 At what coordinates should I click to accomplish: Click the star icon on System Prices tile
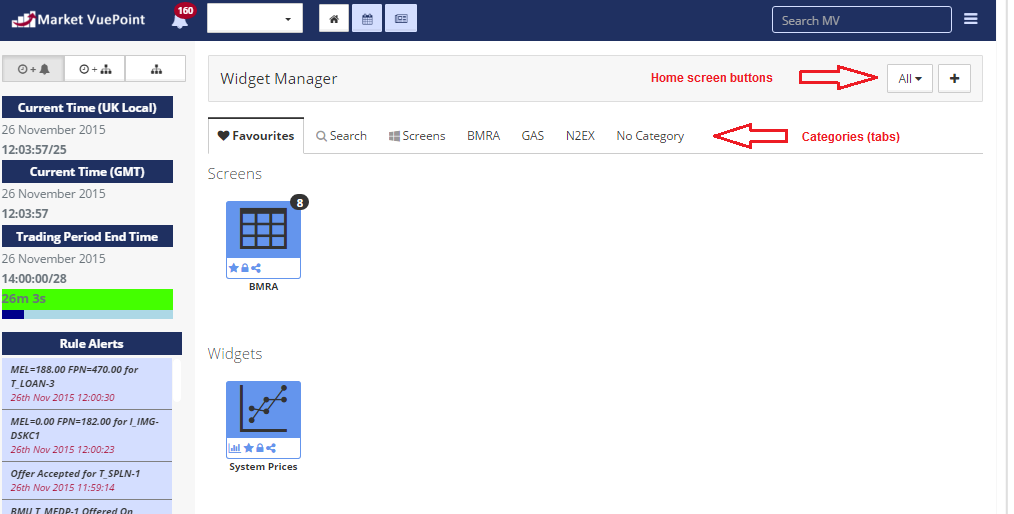(248, 447)
